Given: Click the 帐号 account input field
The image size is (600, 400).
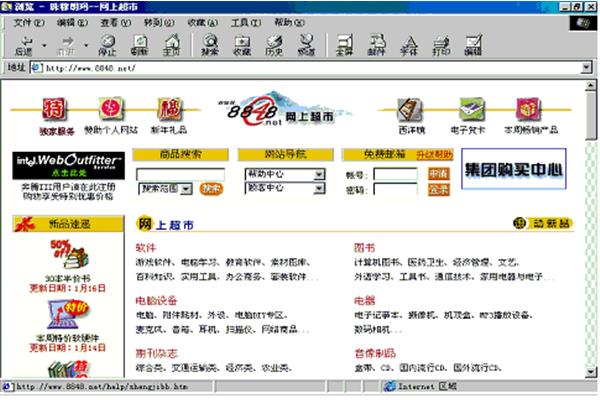Looking at the screenshot, I should point(394,174).
